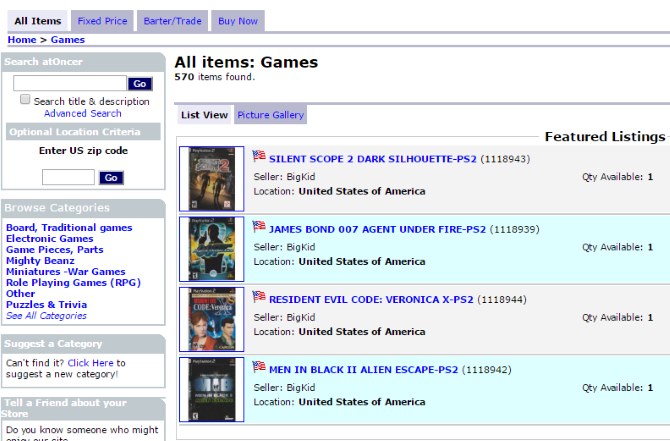
Task: Browse the Other category
Action: [x=21, y=294]
